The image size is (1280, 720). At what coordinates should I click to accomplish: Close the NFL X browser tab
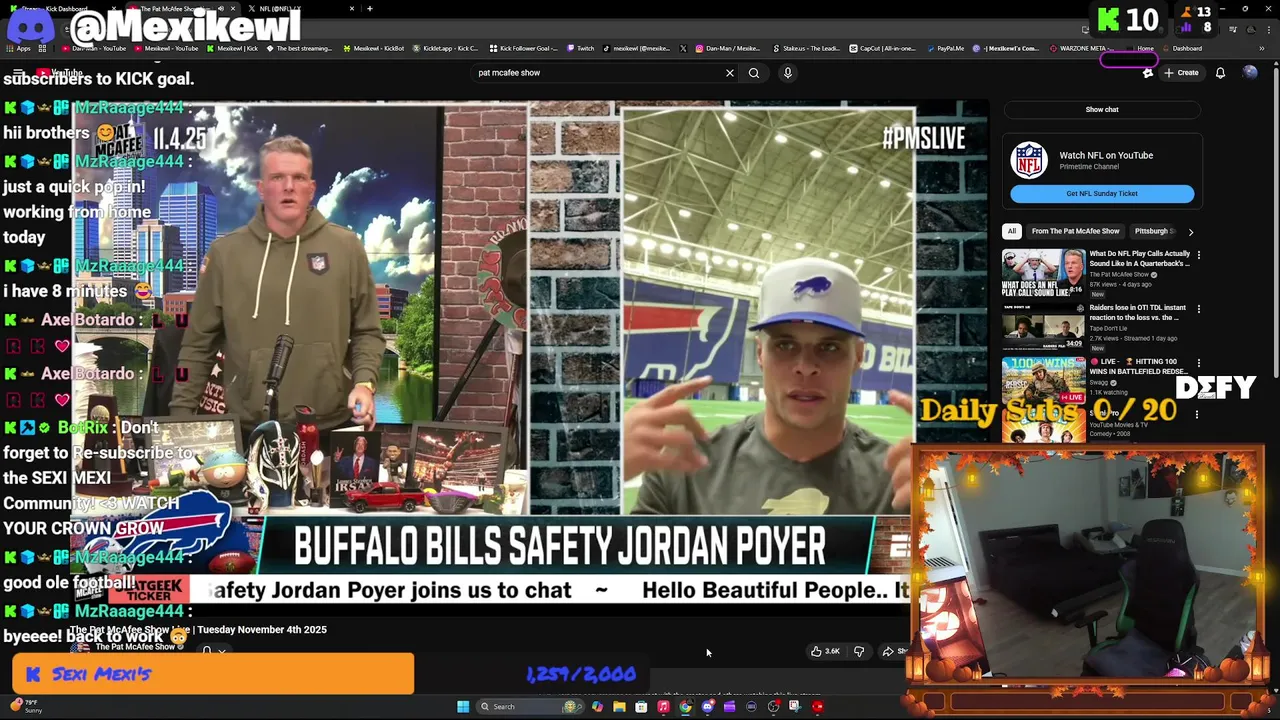pyautogui.click(x=352, y=9)
